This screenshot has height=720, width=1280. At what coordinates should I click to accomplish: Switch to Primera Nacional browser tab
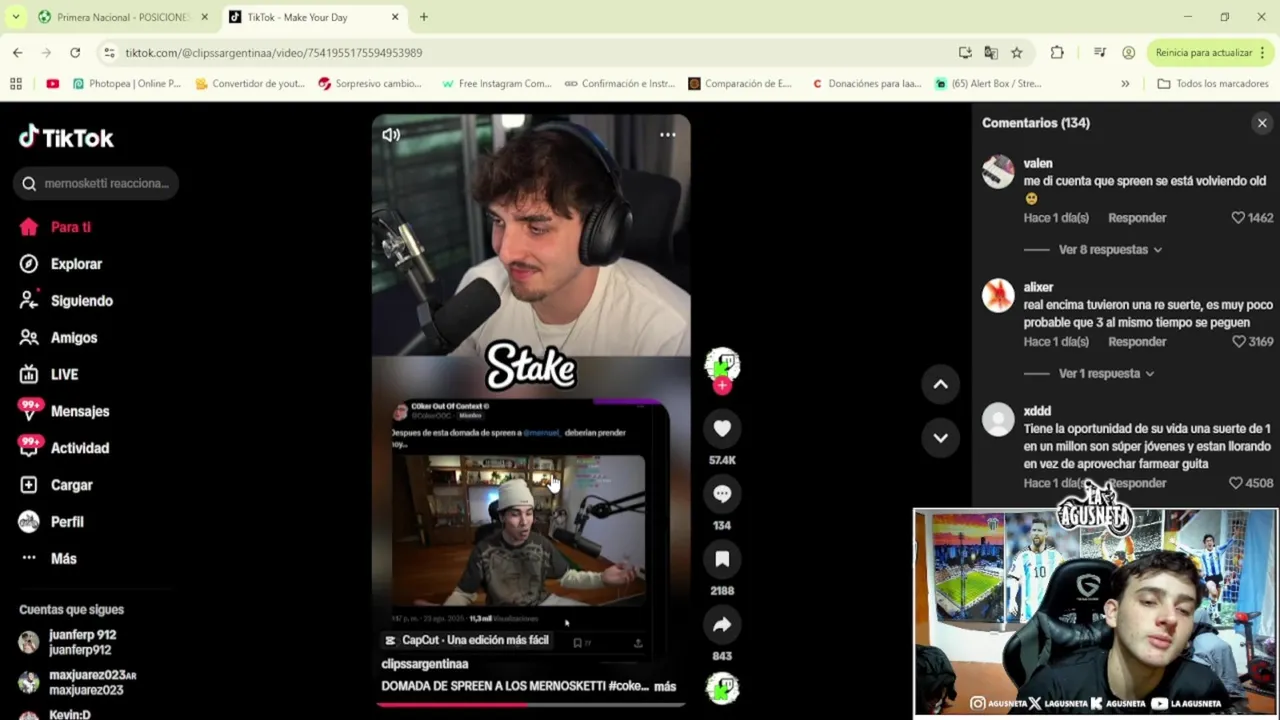point(122,17)
